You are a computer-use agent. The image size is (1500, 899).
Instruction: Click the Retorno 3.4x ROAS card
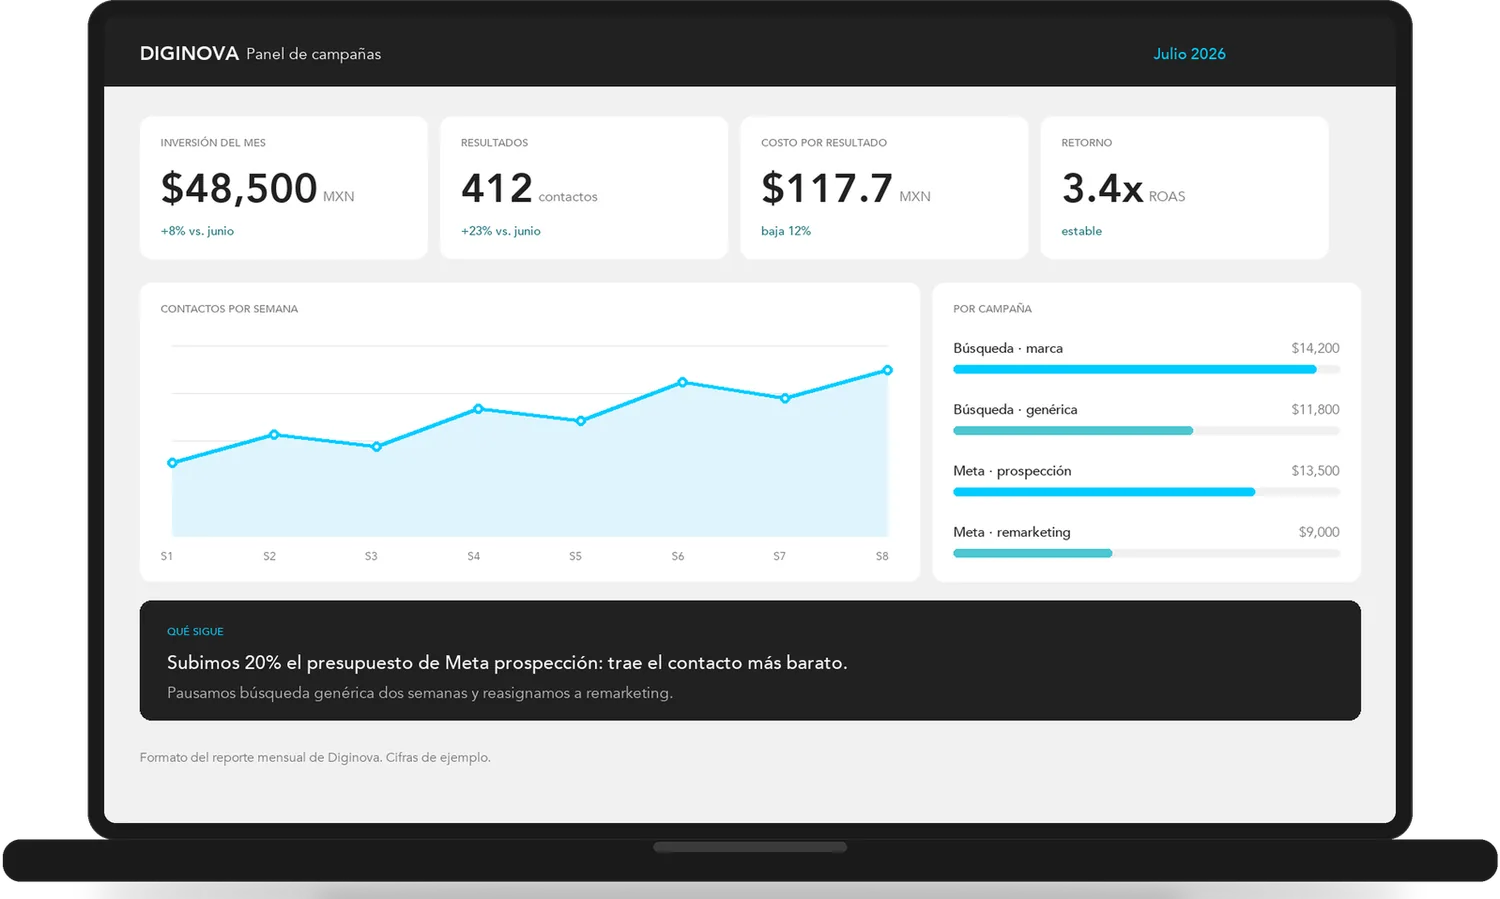click(1184, 188)
